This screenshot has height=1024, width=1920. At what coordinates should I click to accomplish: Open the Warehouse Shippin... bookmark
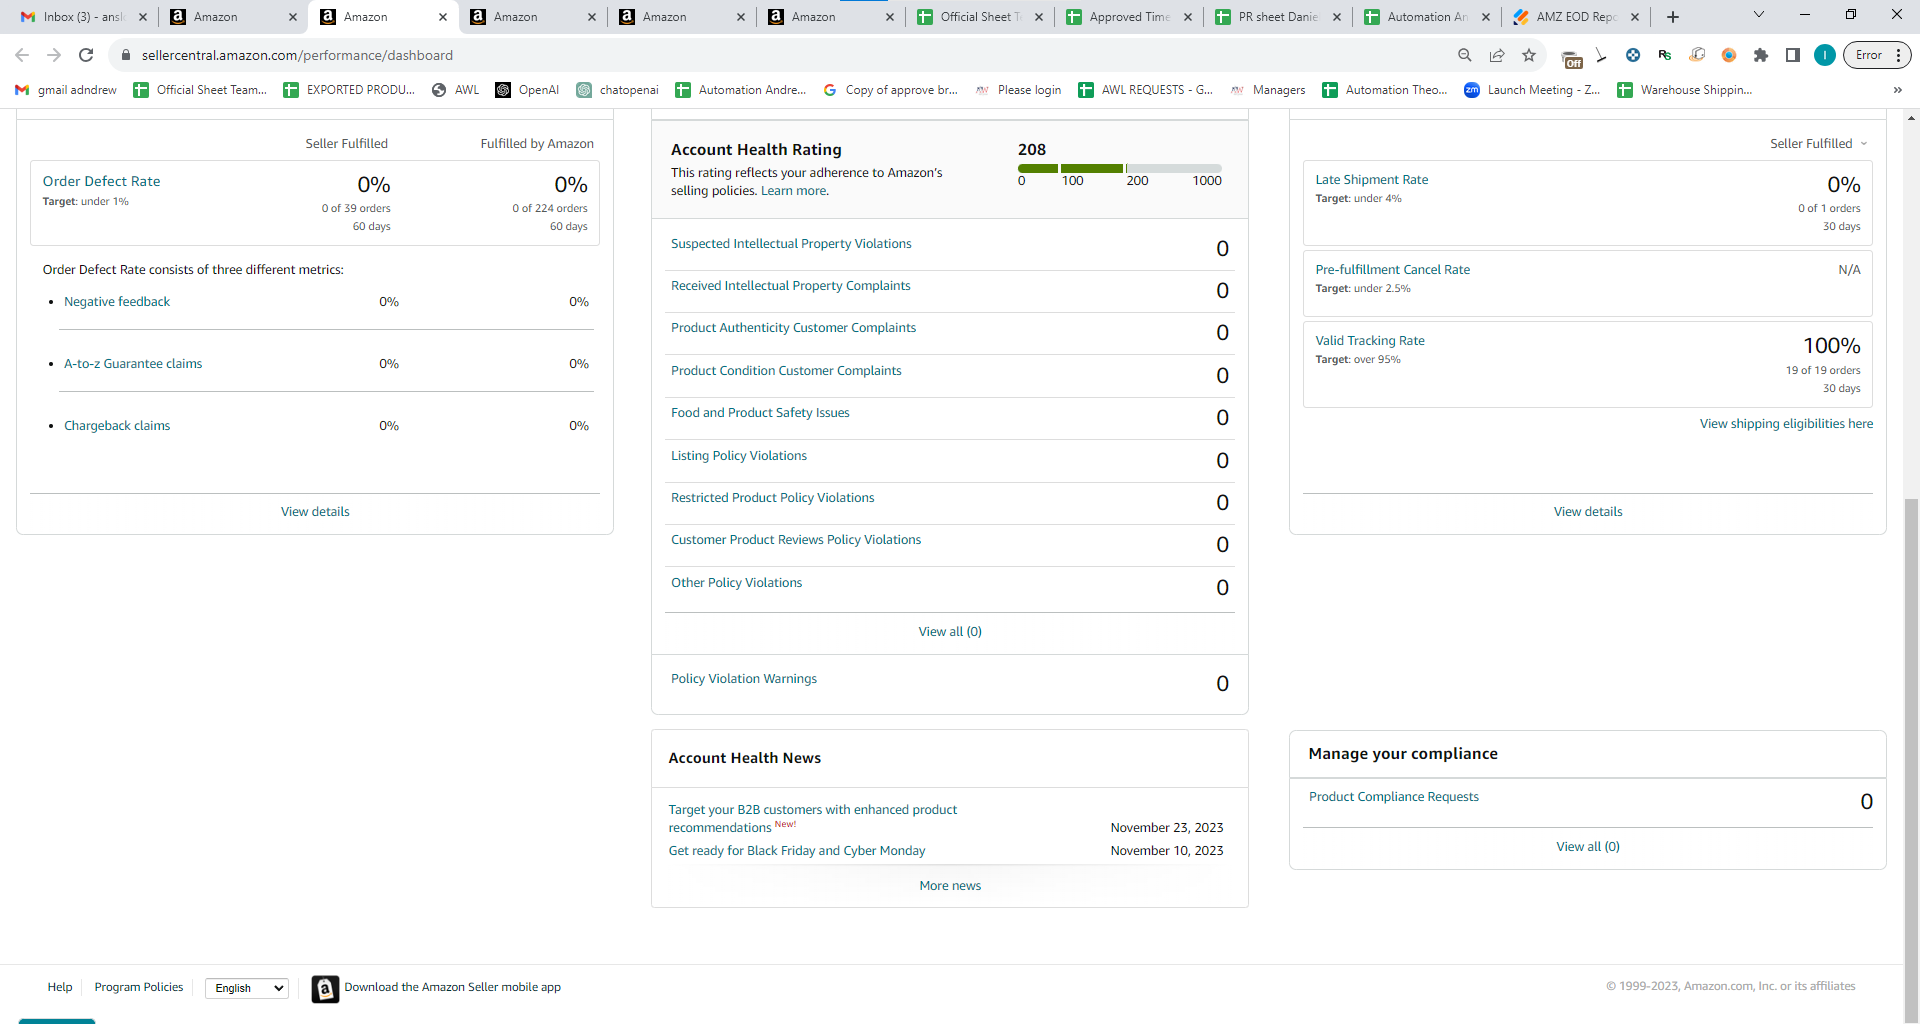pos(1685,90)
